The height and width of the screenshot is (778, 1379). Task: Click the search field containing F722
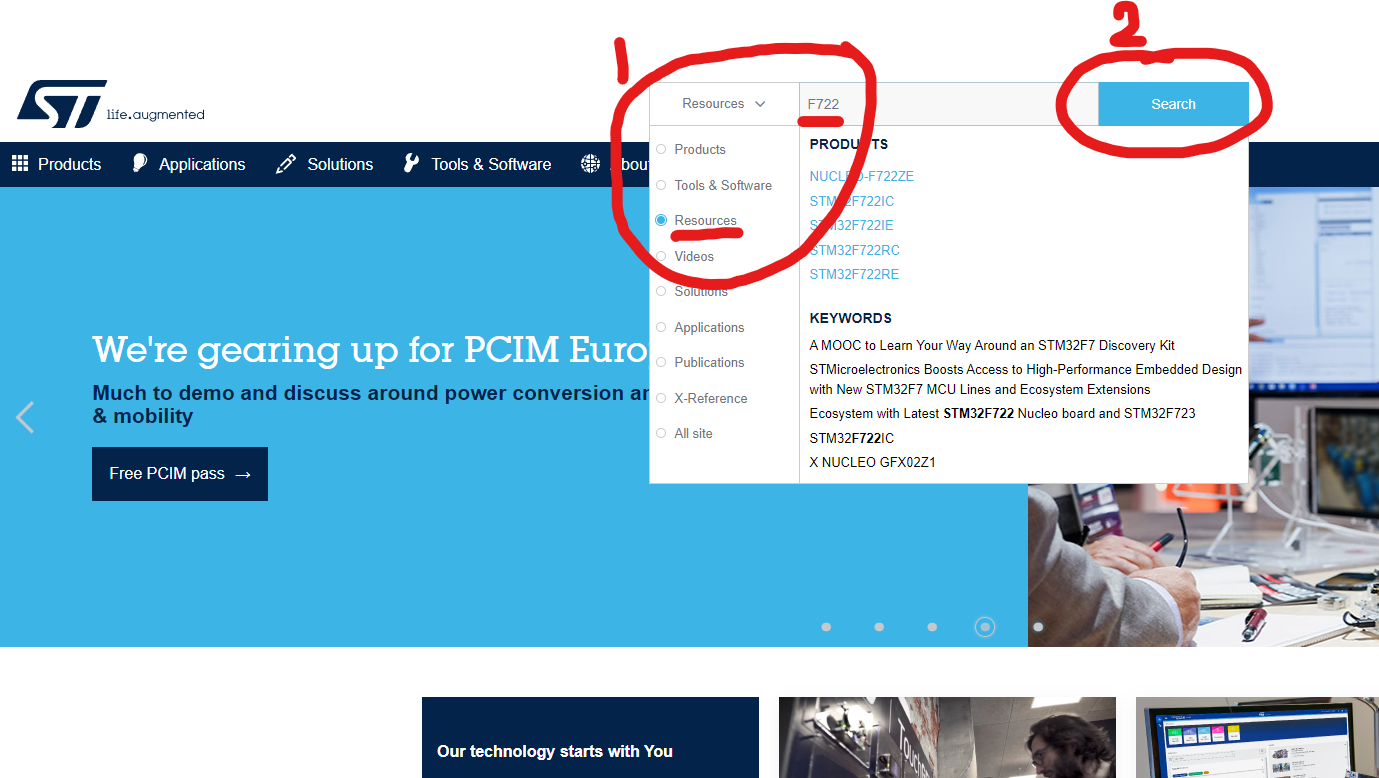(948, 104)
